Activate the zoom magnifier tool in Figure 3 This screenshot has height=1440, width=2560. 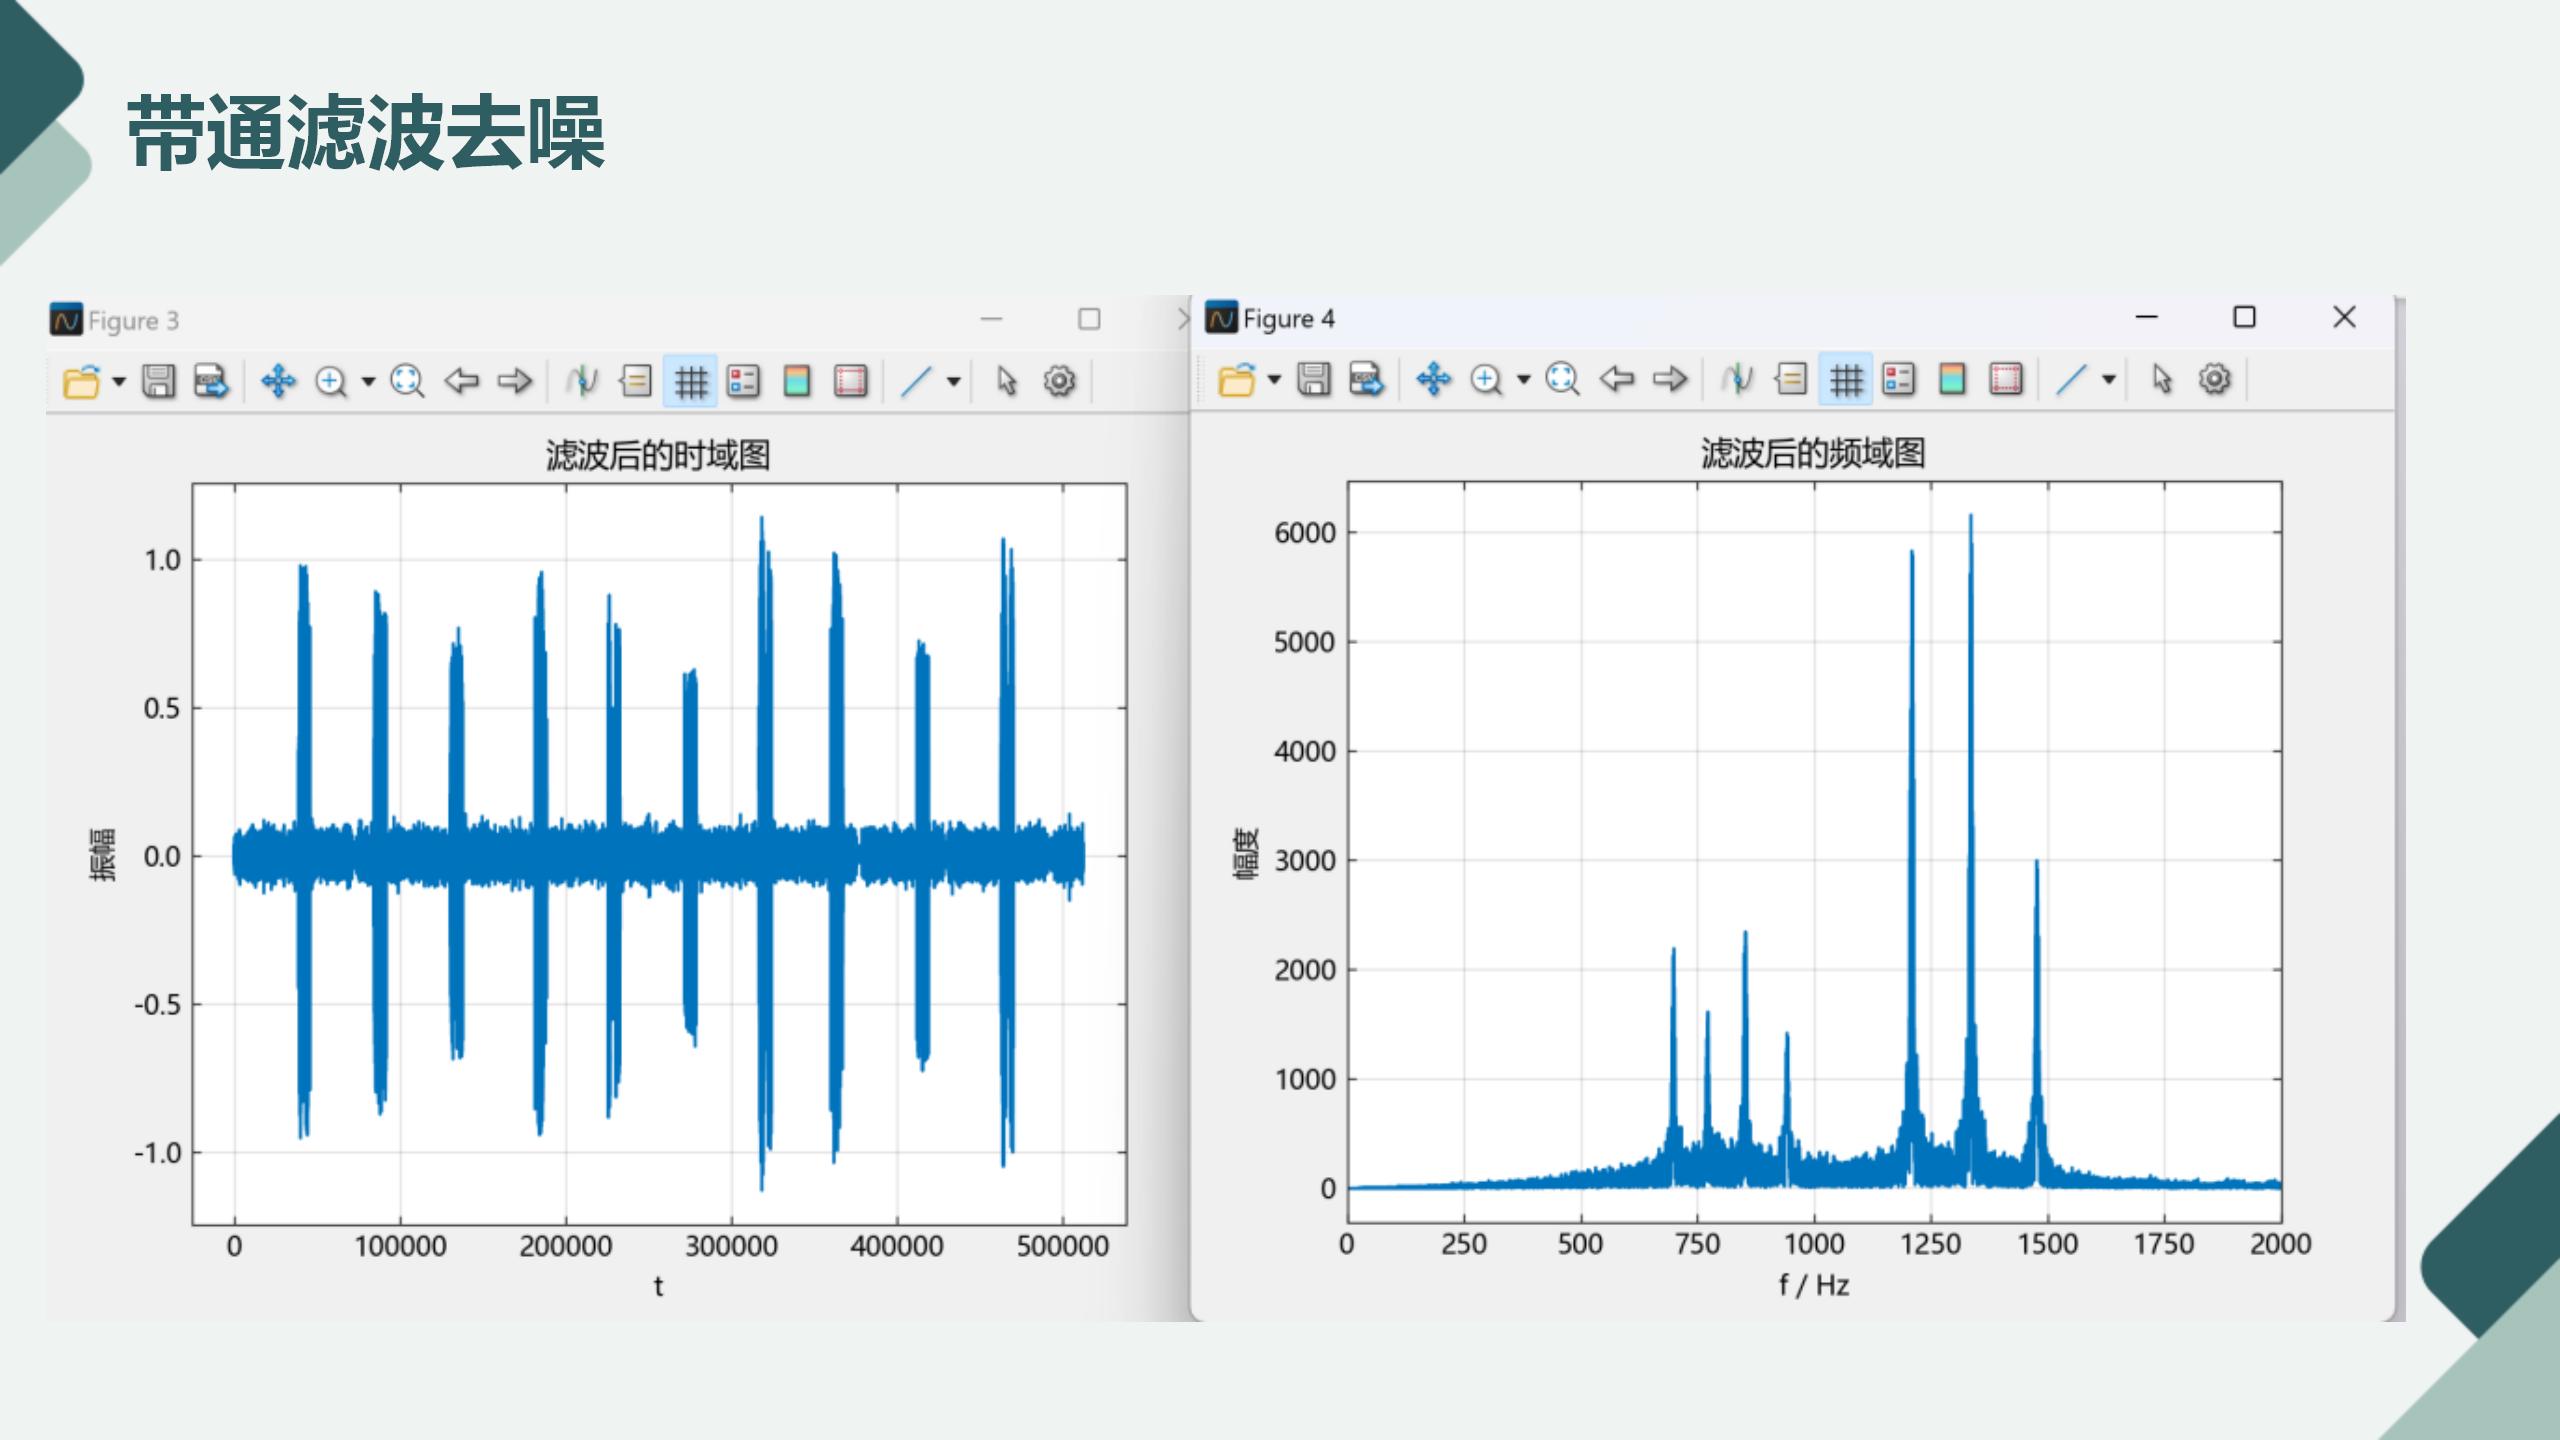331,381
